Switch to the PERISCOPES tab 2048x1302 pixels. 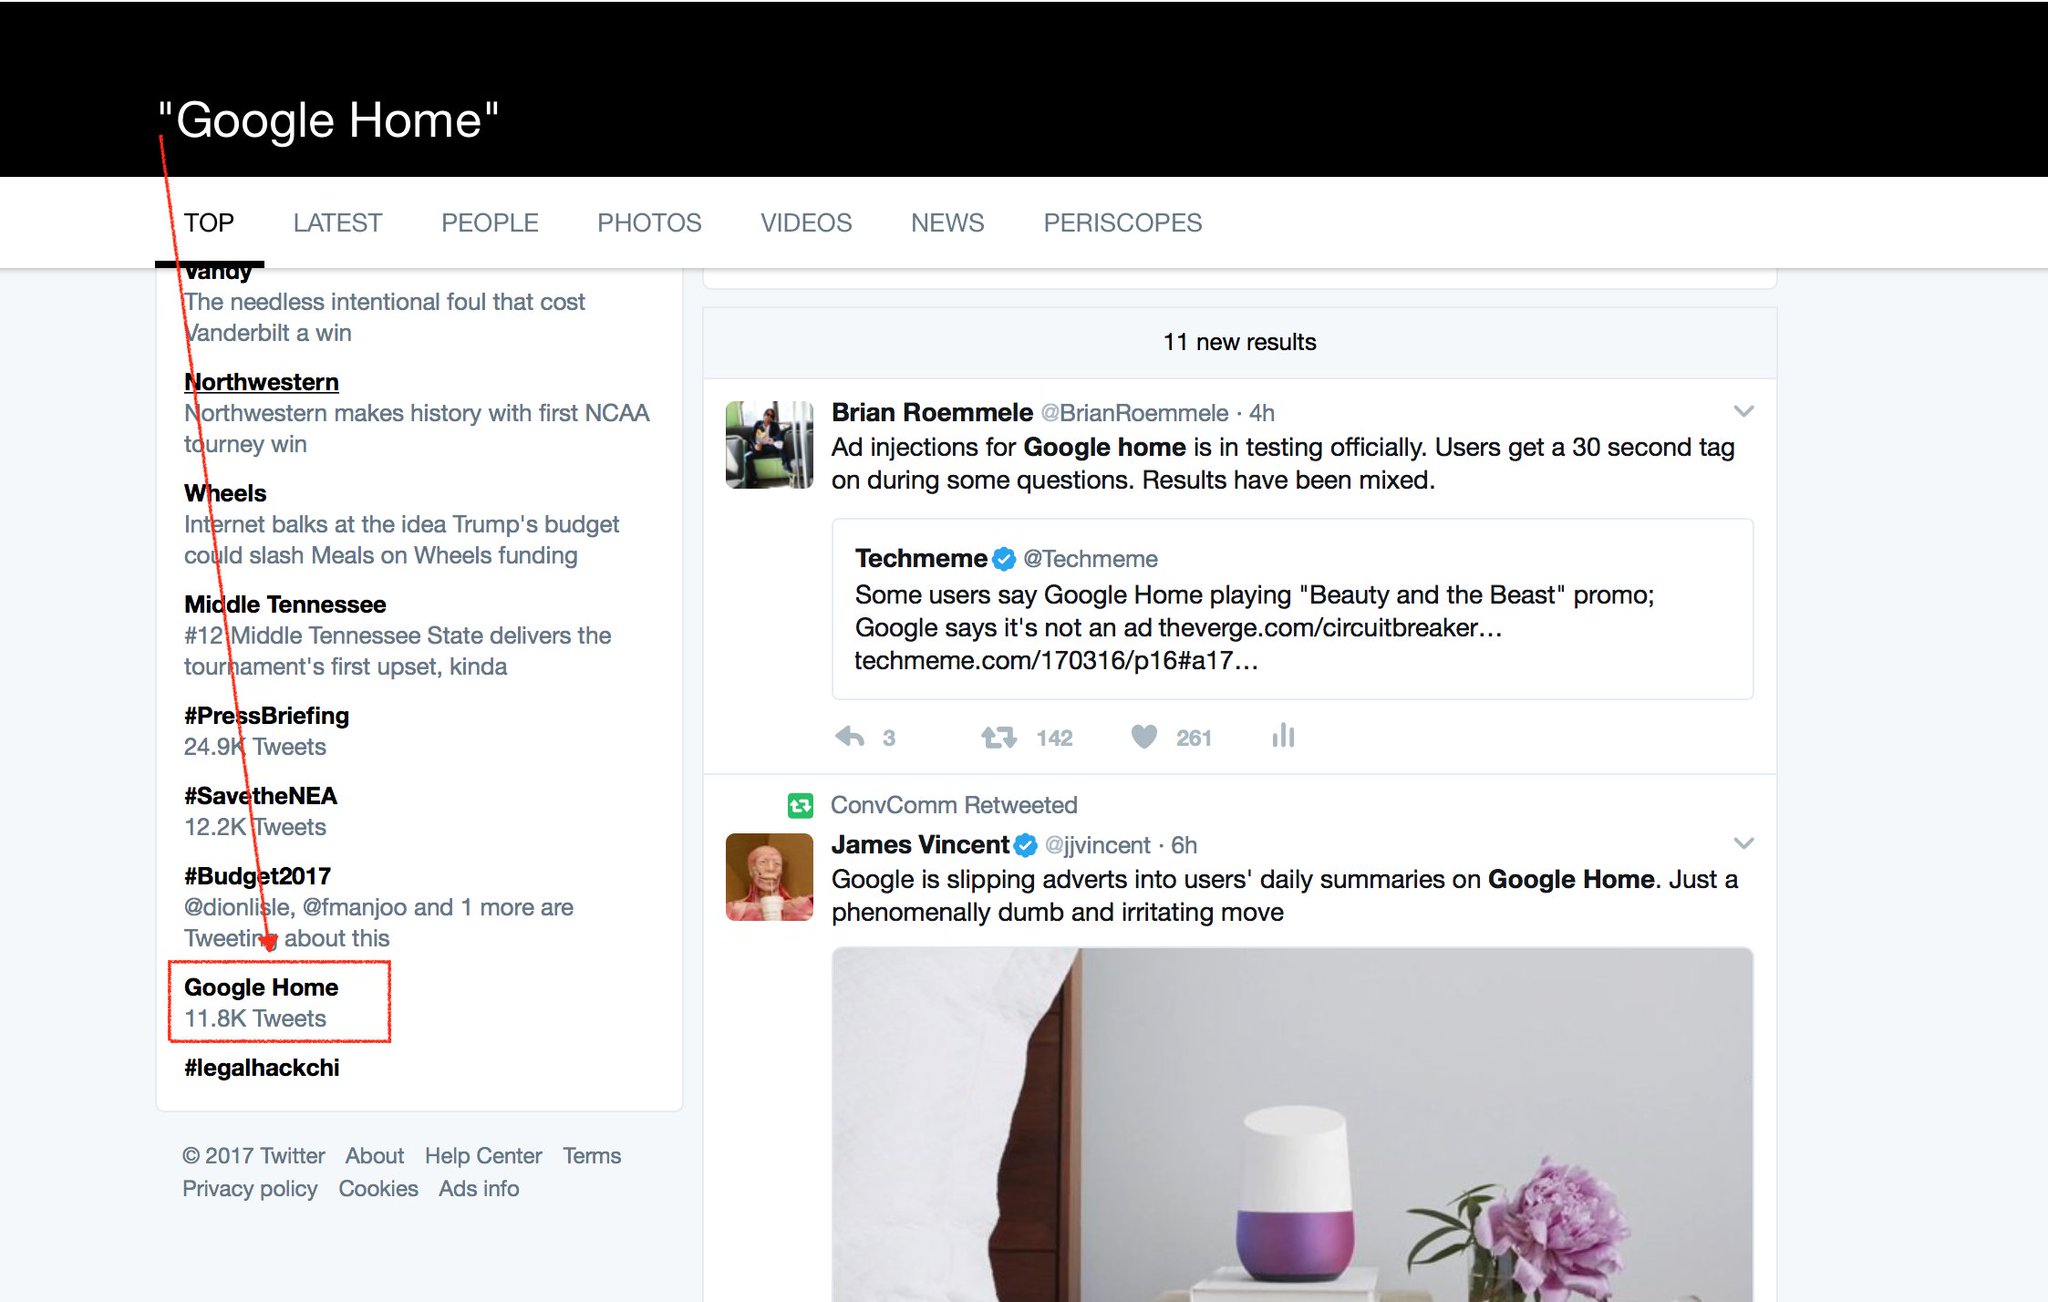(1123, 223)
